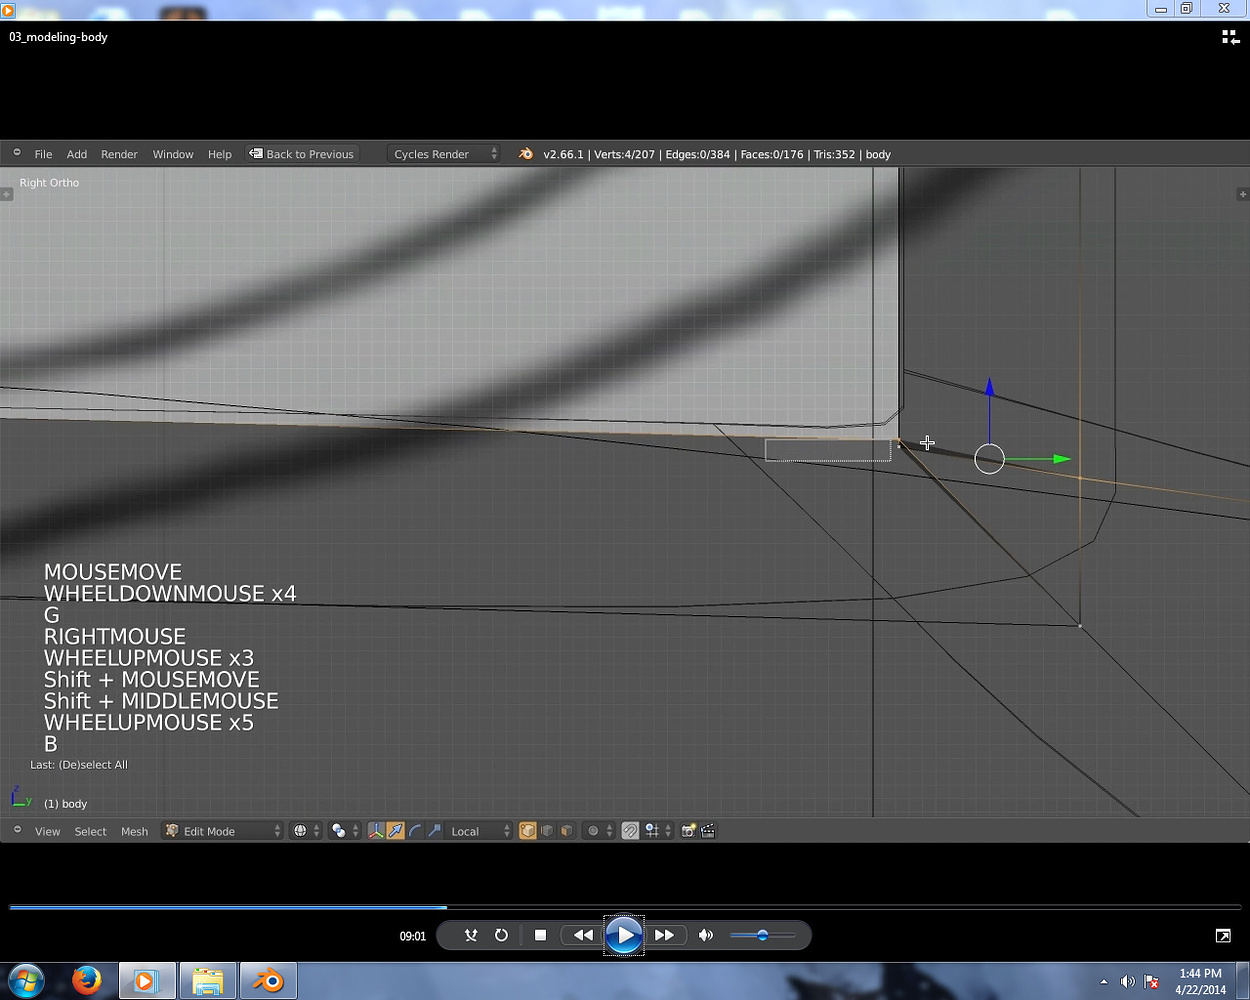Expand the tool shelf plus icon at left
This screenshot has width=1250, height=1000.
tap(6, 194)
